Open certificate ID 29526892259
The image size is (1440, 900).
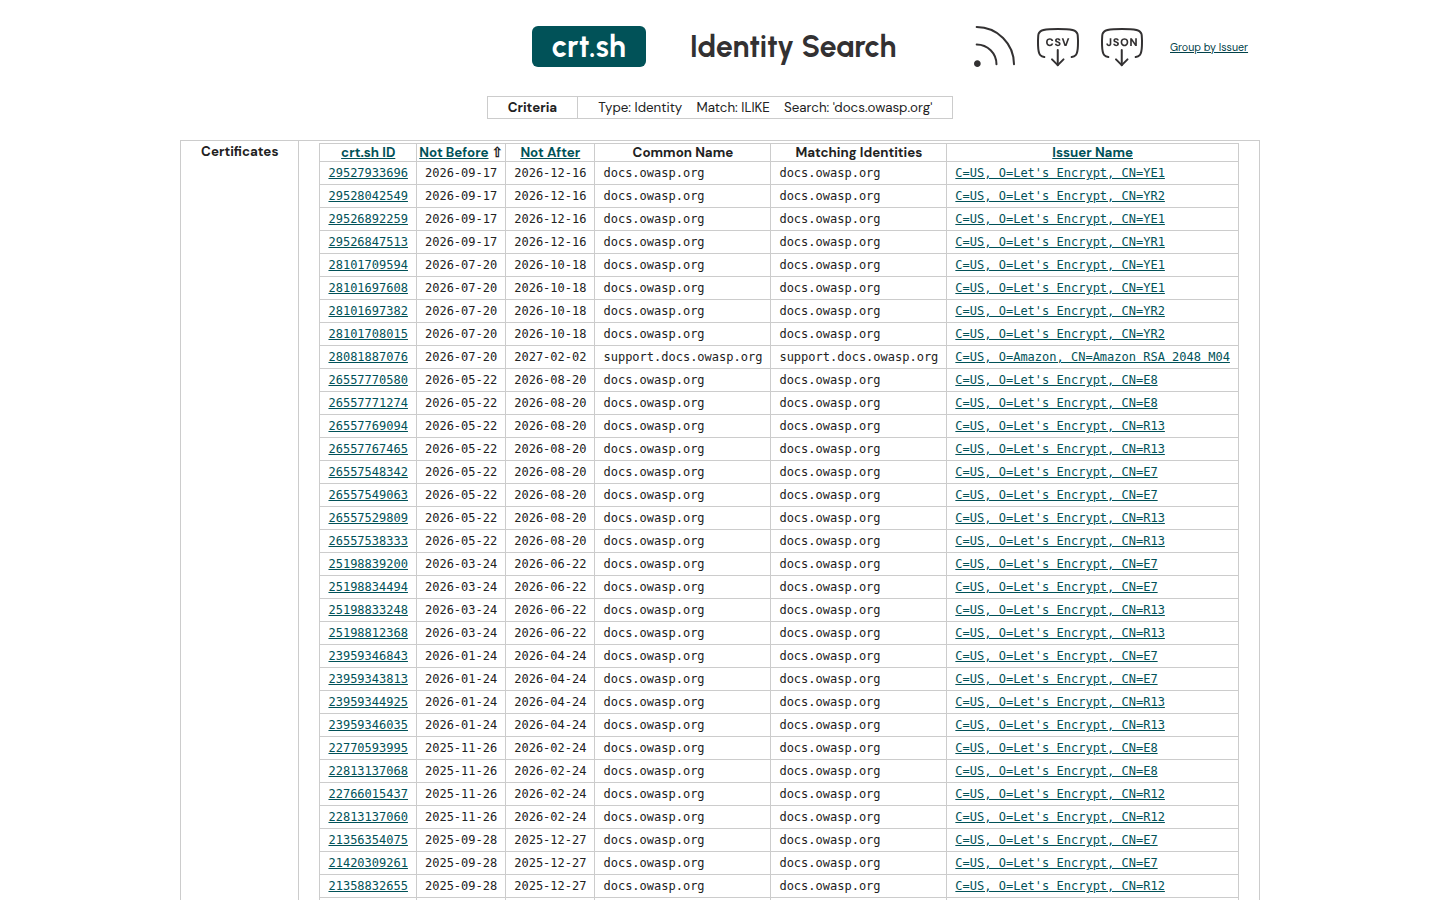click(x=368, y=219)
